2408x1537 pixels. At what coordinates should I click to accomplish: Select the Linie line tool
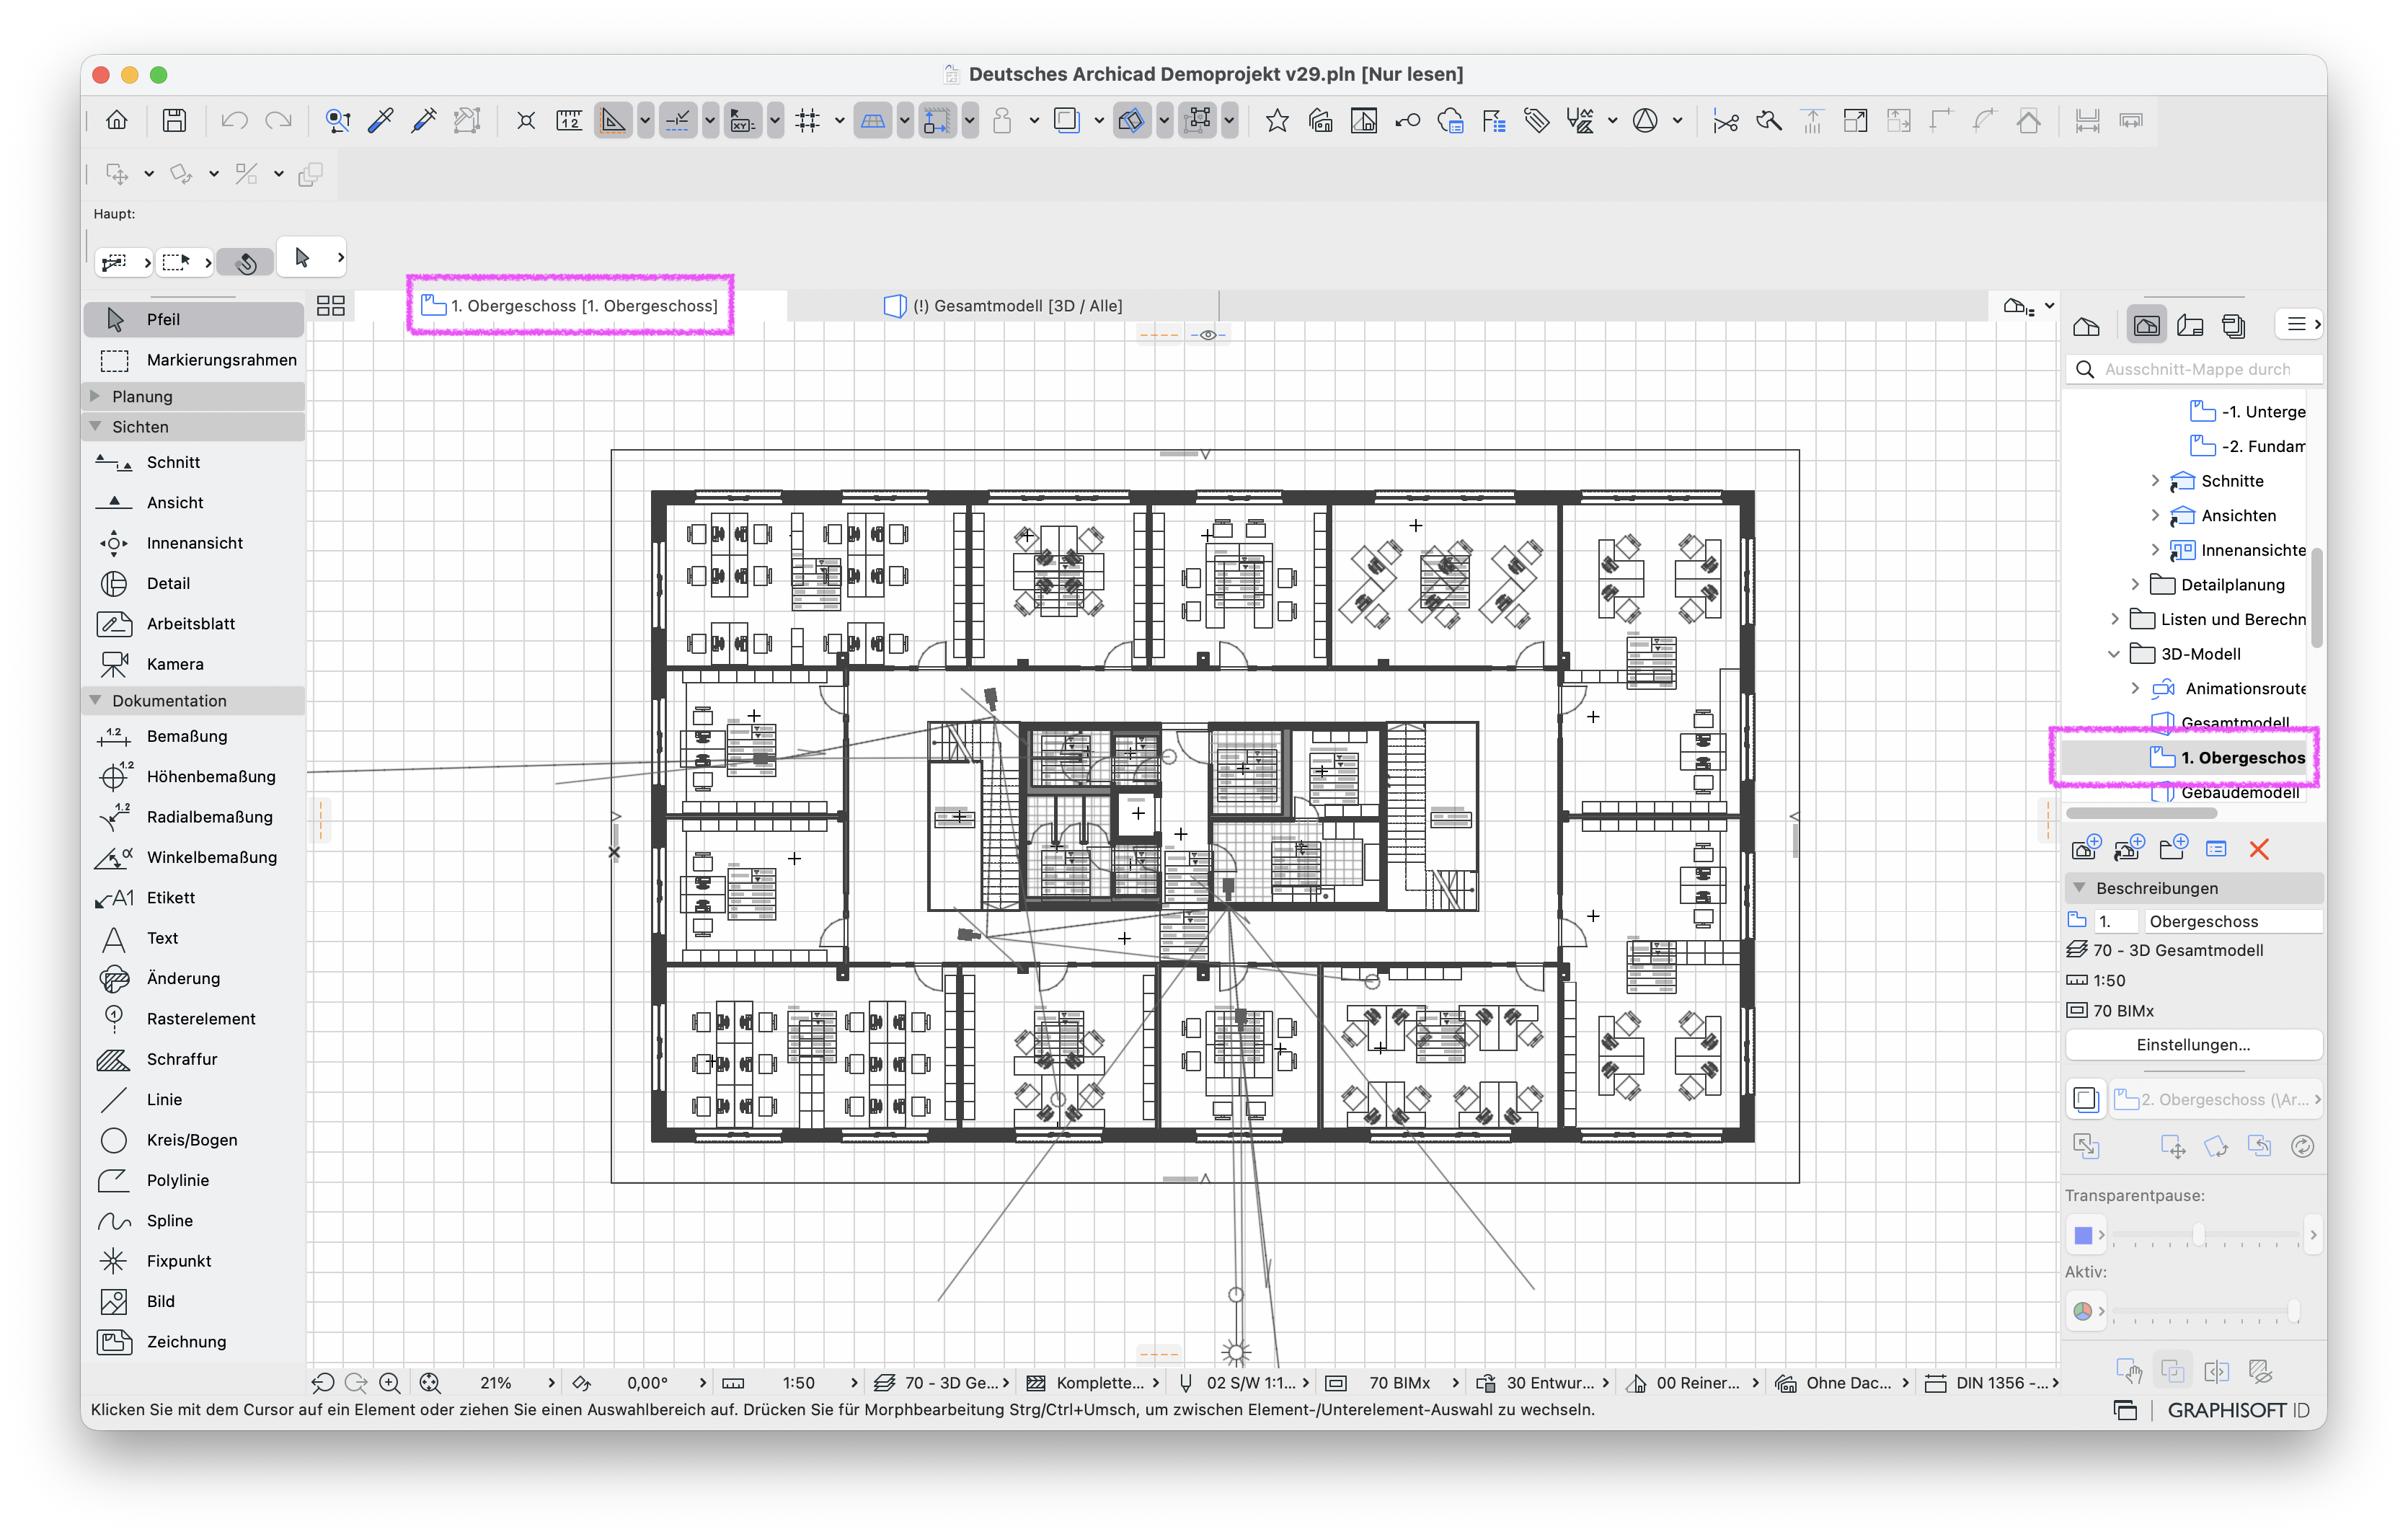click(193, 1099)
